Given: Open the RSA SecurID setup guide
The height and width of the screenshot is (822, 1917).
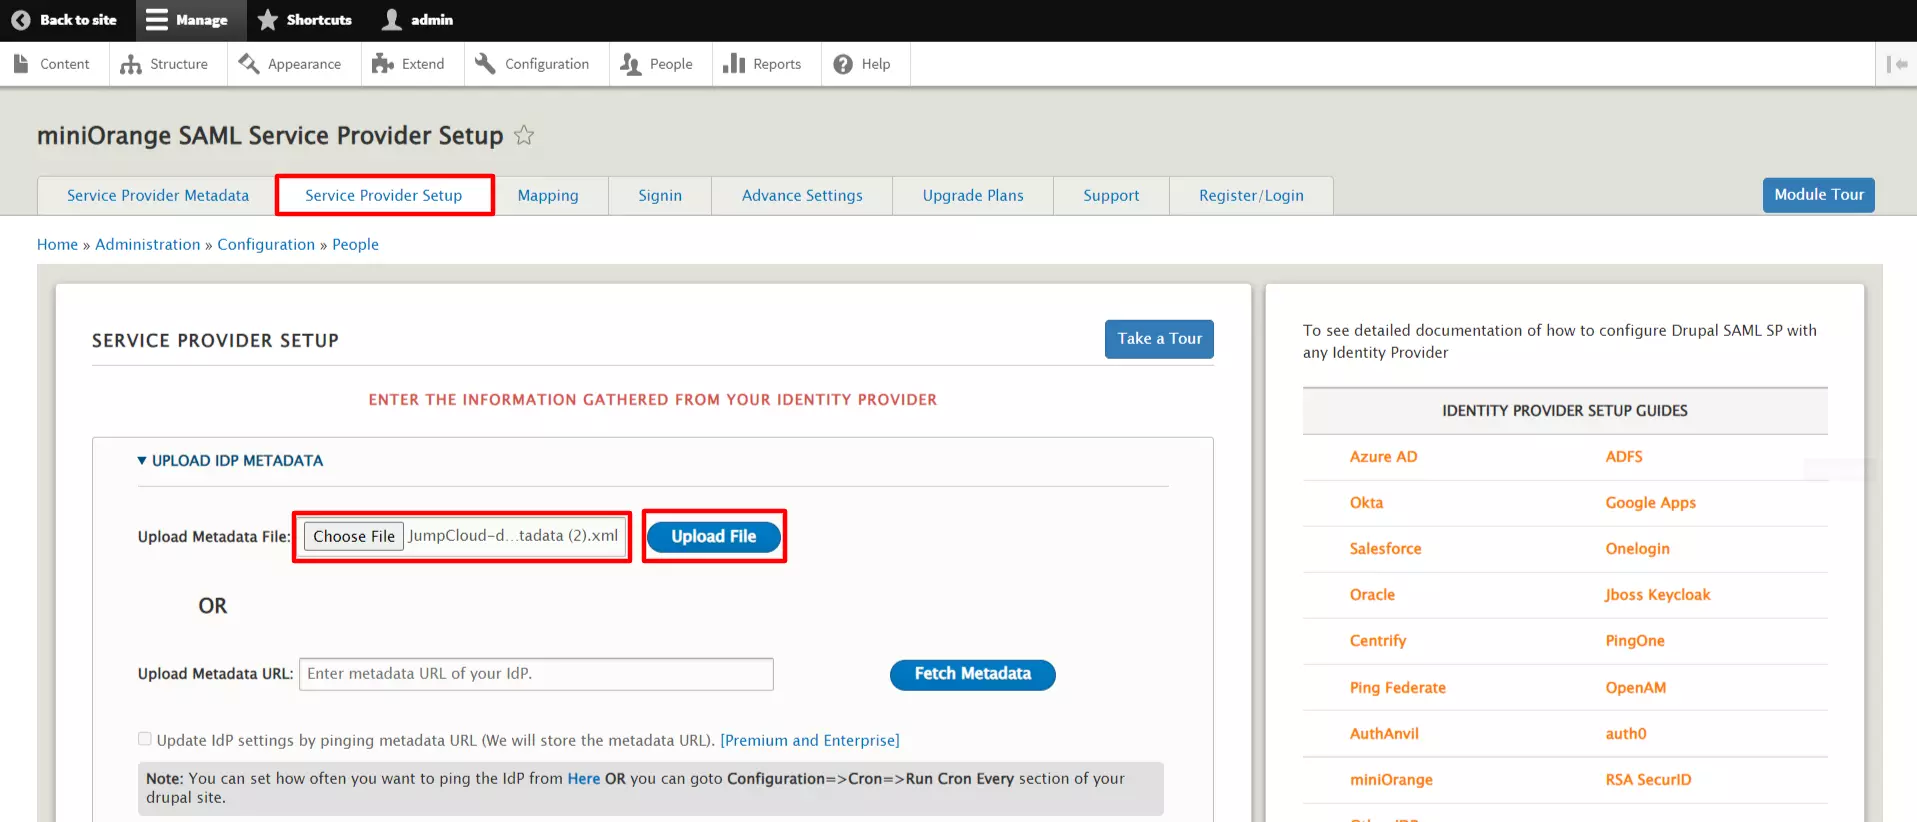Looking at the screenshot, I should [1648, 780].
